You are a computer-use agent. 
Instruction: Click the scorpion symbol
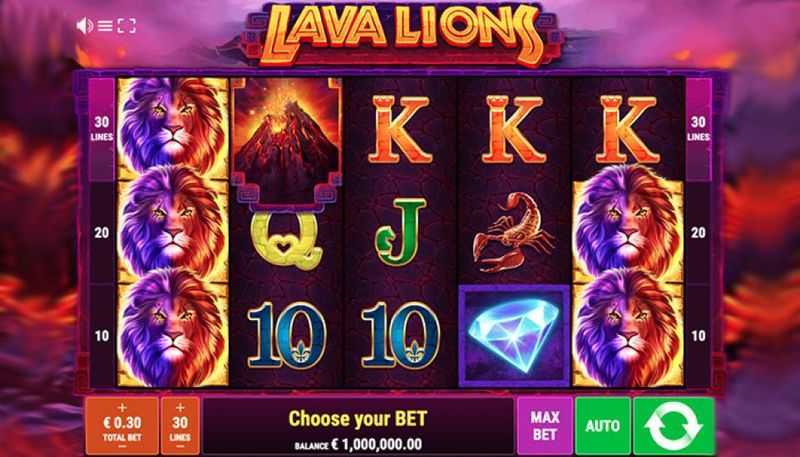tap(513, 233)
